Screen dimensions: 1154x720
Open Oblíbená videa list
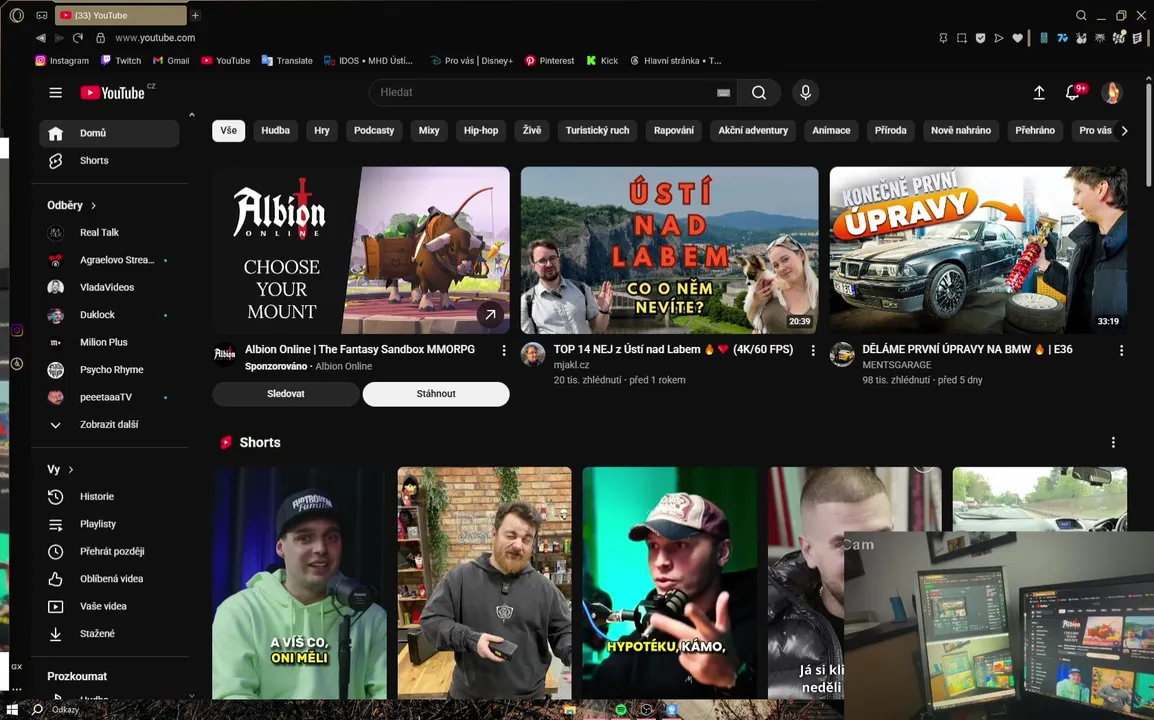(109, 579)
